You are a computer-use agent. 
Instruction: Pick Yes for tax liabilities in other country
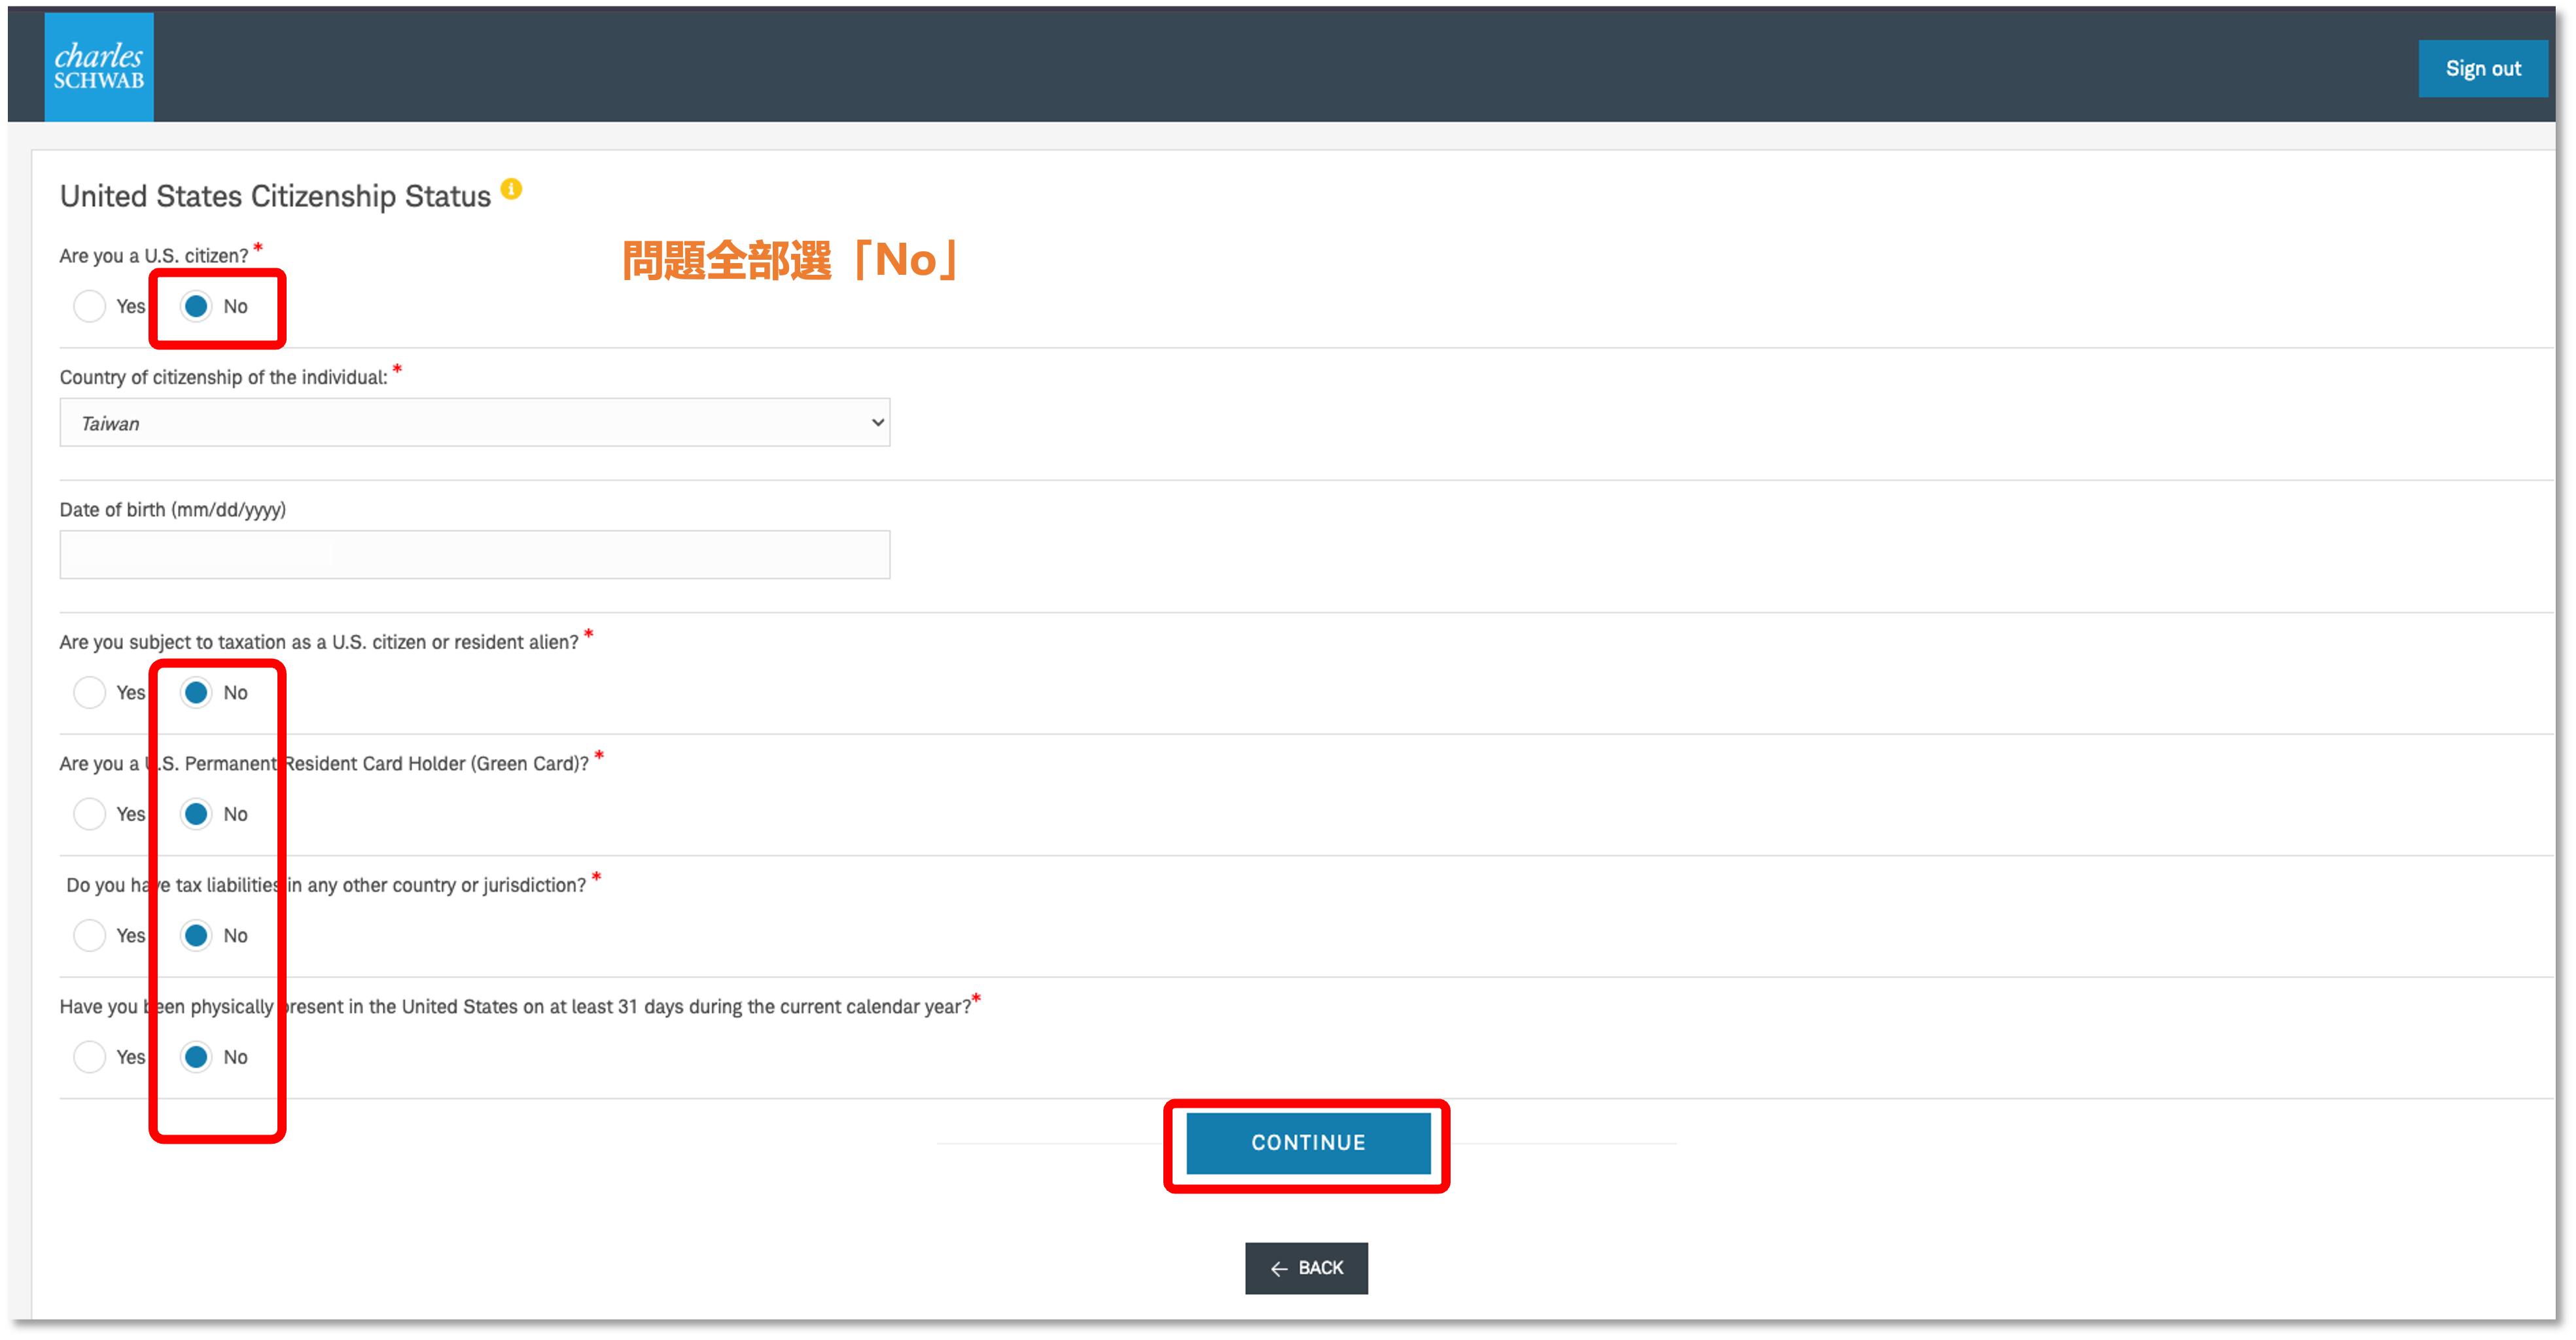point(90,935)
